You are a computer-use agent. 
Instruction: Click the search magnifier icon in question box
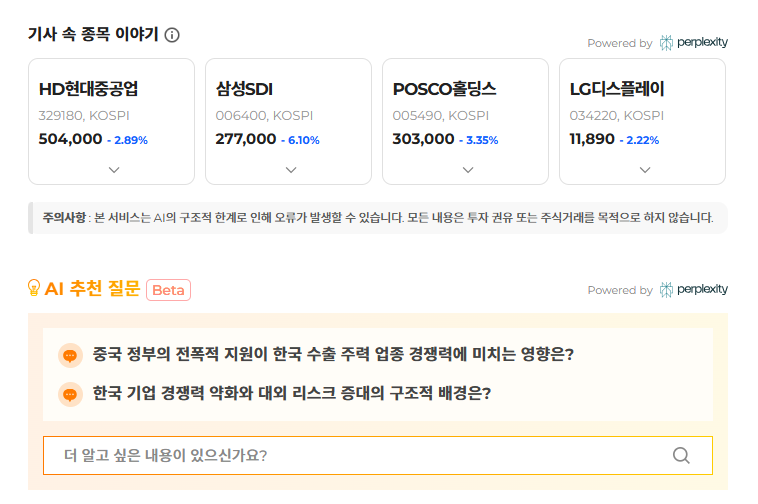click(681, 456)
